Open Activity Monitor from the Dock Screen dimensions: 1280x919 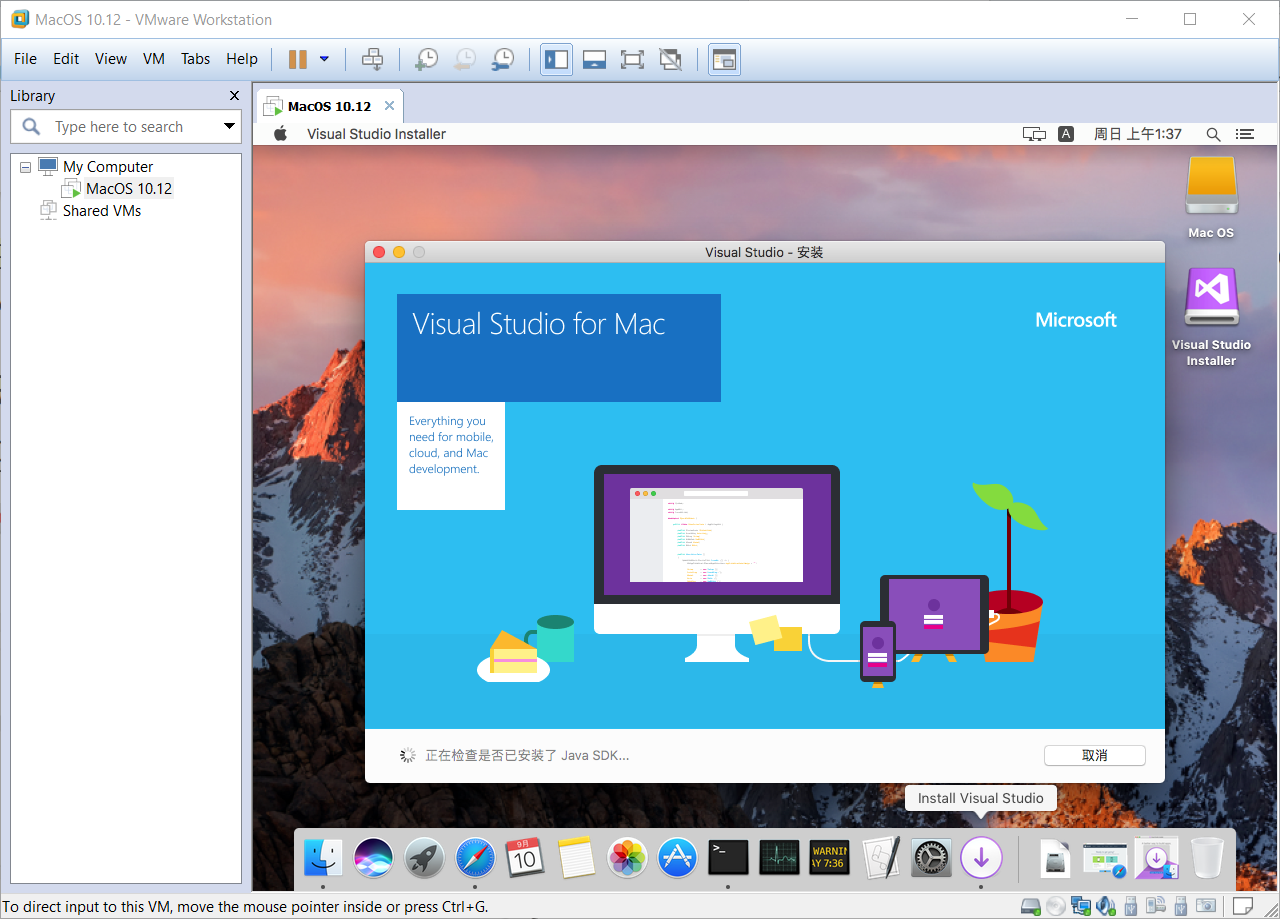click(x=779, y=857)
